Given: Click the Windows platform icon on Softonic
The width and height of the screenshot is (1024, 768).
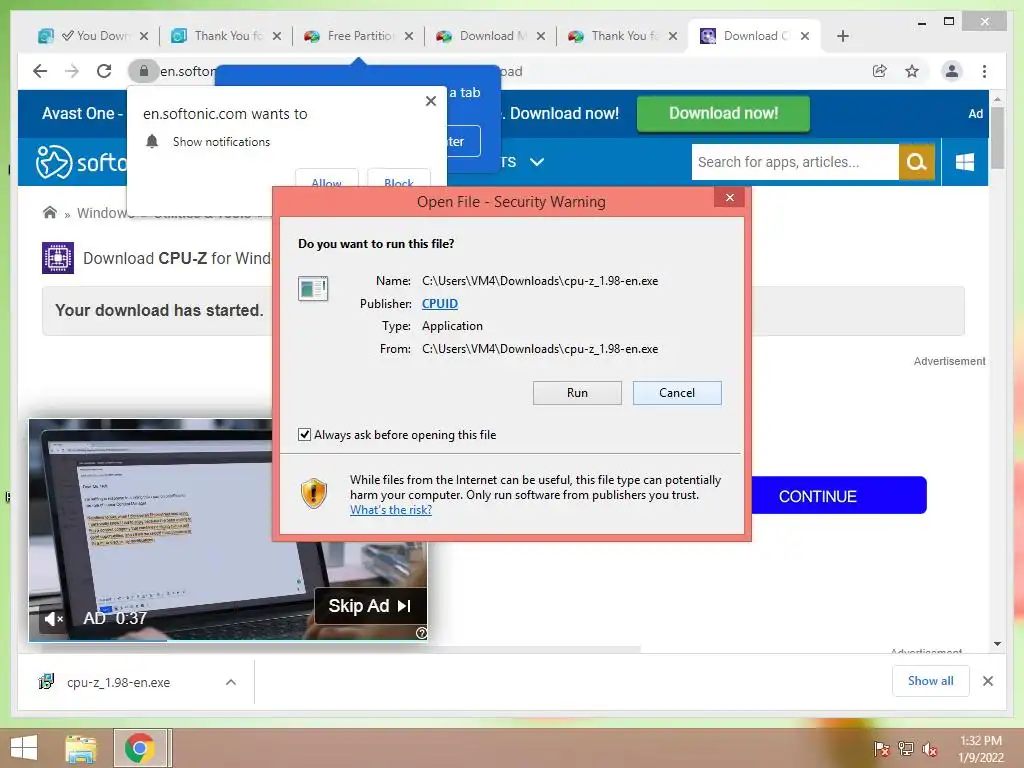Looking at the screenshot, I should [965, 162].
